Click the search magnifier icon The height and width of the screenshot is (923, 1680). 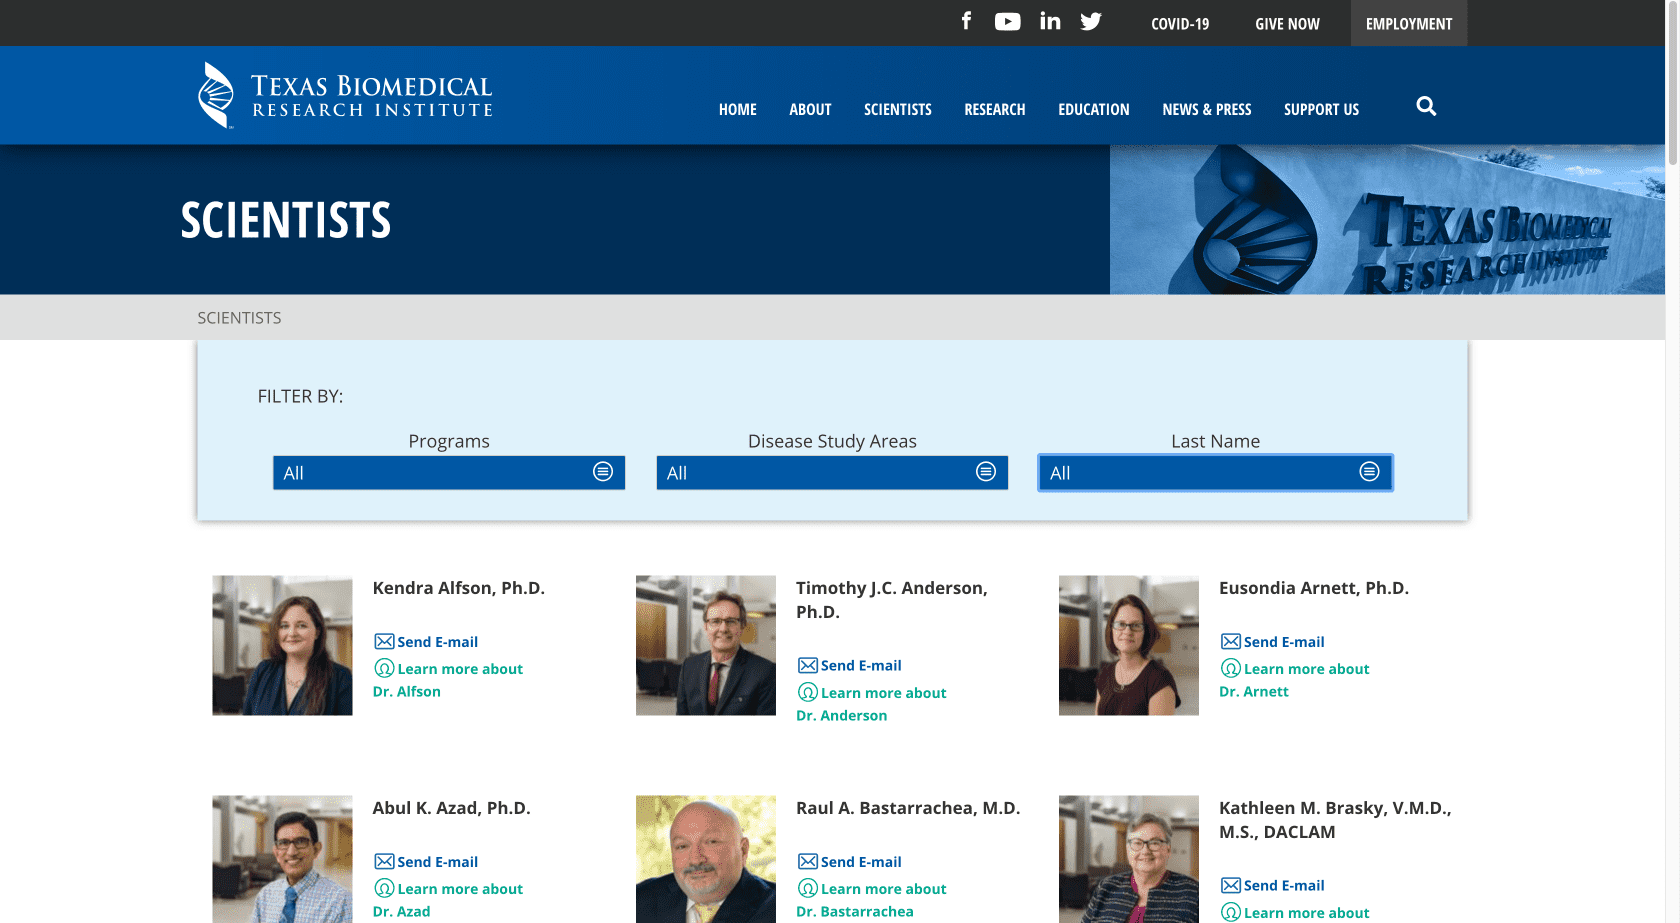pyautogui.click(x=1426, y=106)
